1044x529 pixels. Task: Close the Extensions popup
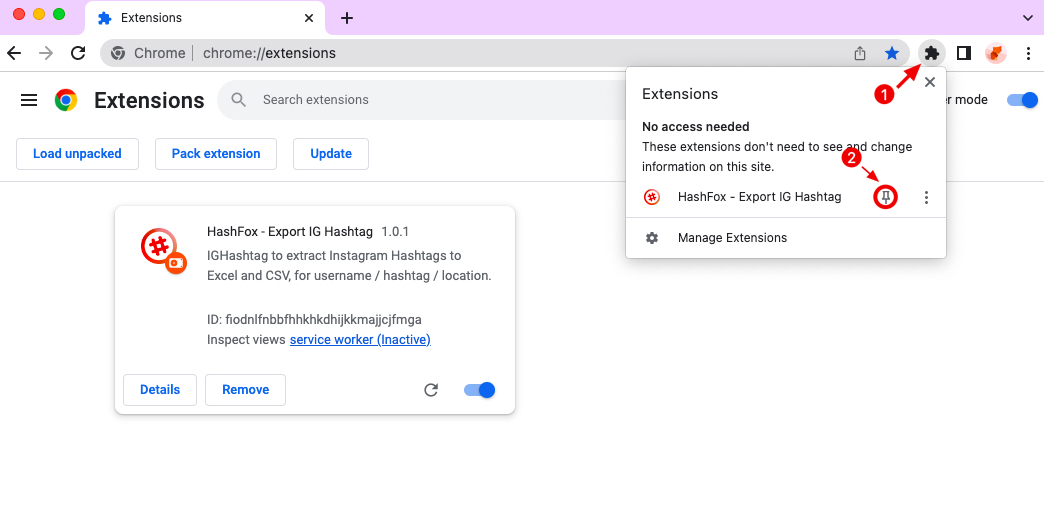tap(930, 82)
